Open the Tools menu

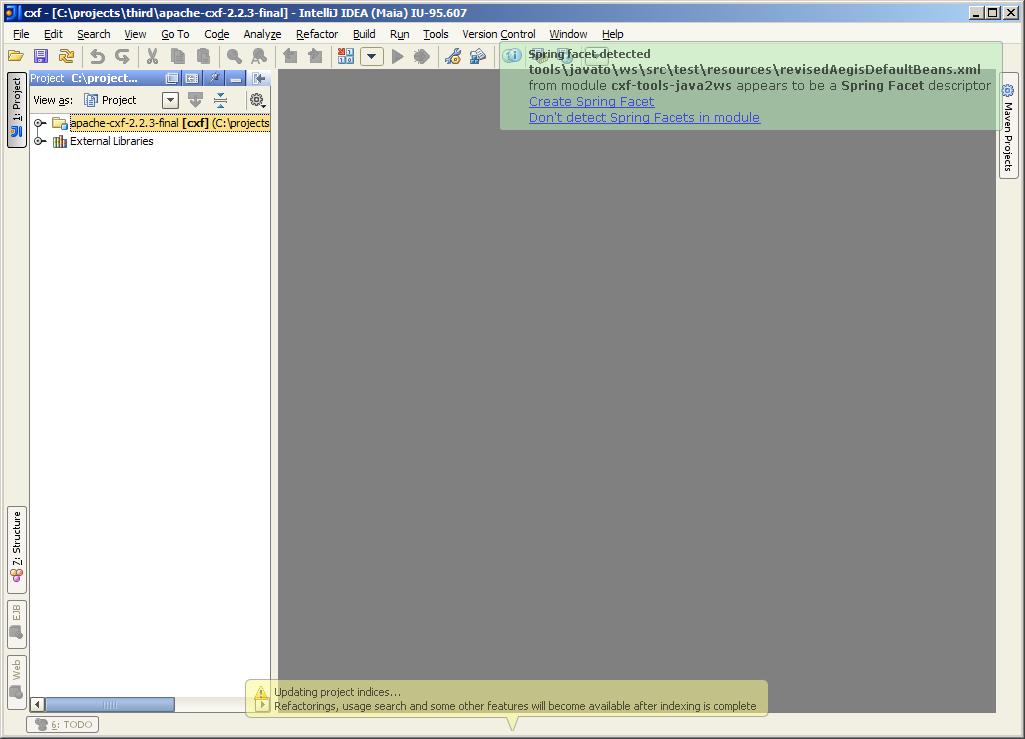pos(435,34)
